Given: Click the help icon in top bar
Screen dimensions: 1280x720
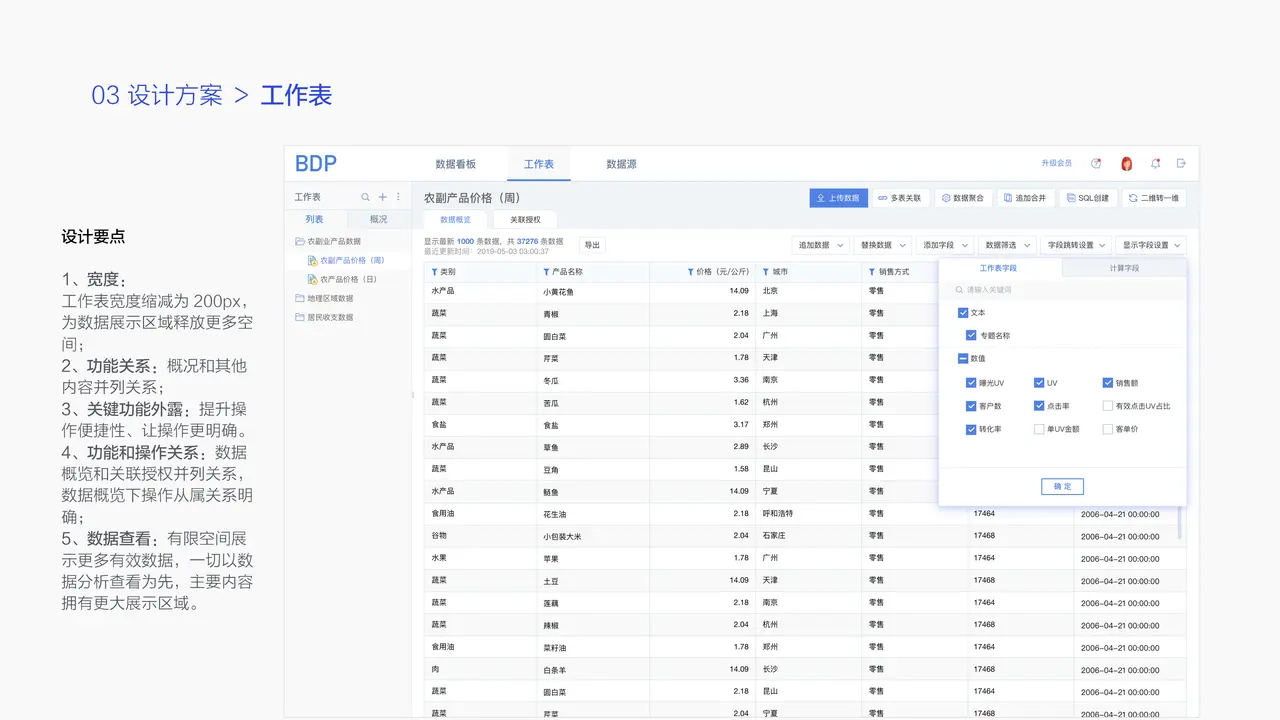Looking at the screenshot, I should pyautogui.click(x=1096, y=163).
